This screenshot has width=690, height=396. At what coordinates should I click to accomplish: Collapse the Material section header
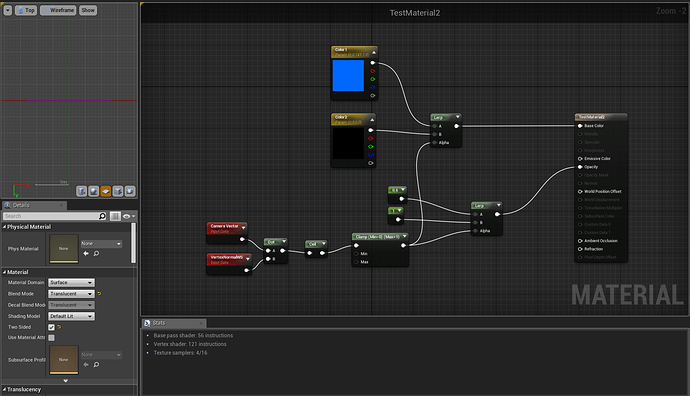(x=4, y=272)
